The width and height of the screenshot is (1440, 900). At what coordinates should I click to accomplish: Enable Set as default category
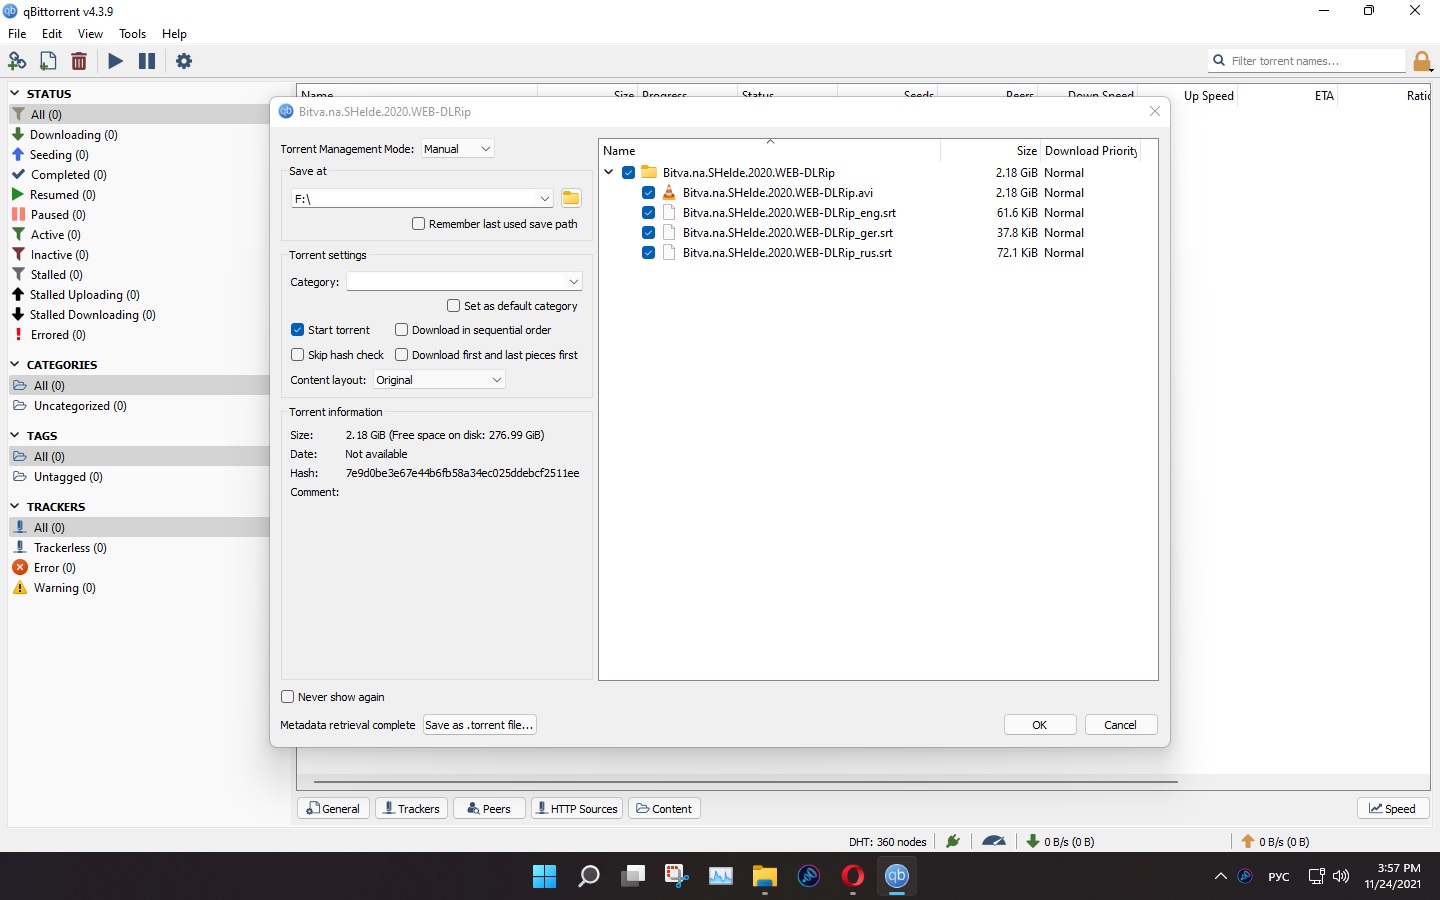coord(454,306)
